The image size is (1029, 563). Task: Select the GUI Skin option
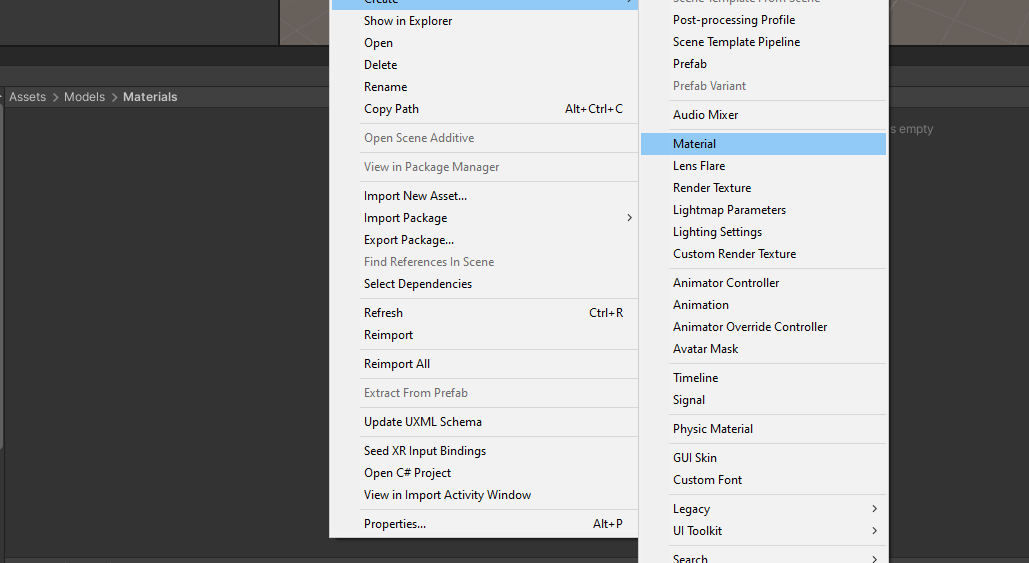point(695,458)
